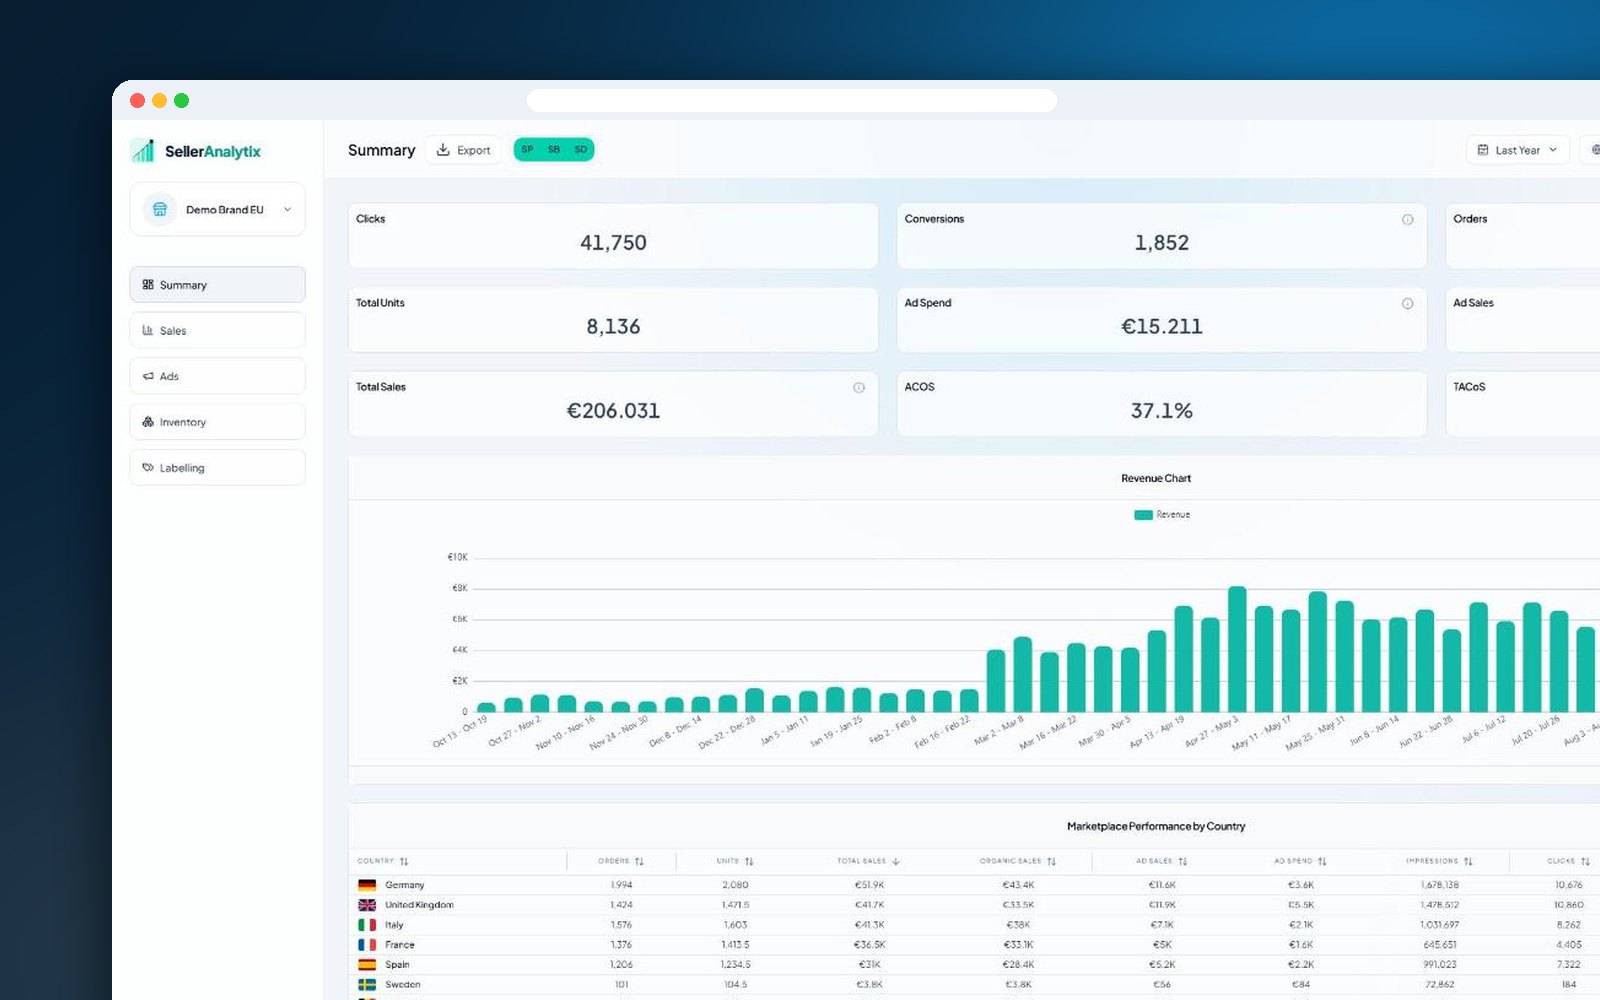Image resolution: width=1600 pixels, height=1000 pixels.
Task: Sort table by Total Sales column
Action: [x=868, y=861]
